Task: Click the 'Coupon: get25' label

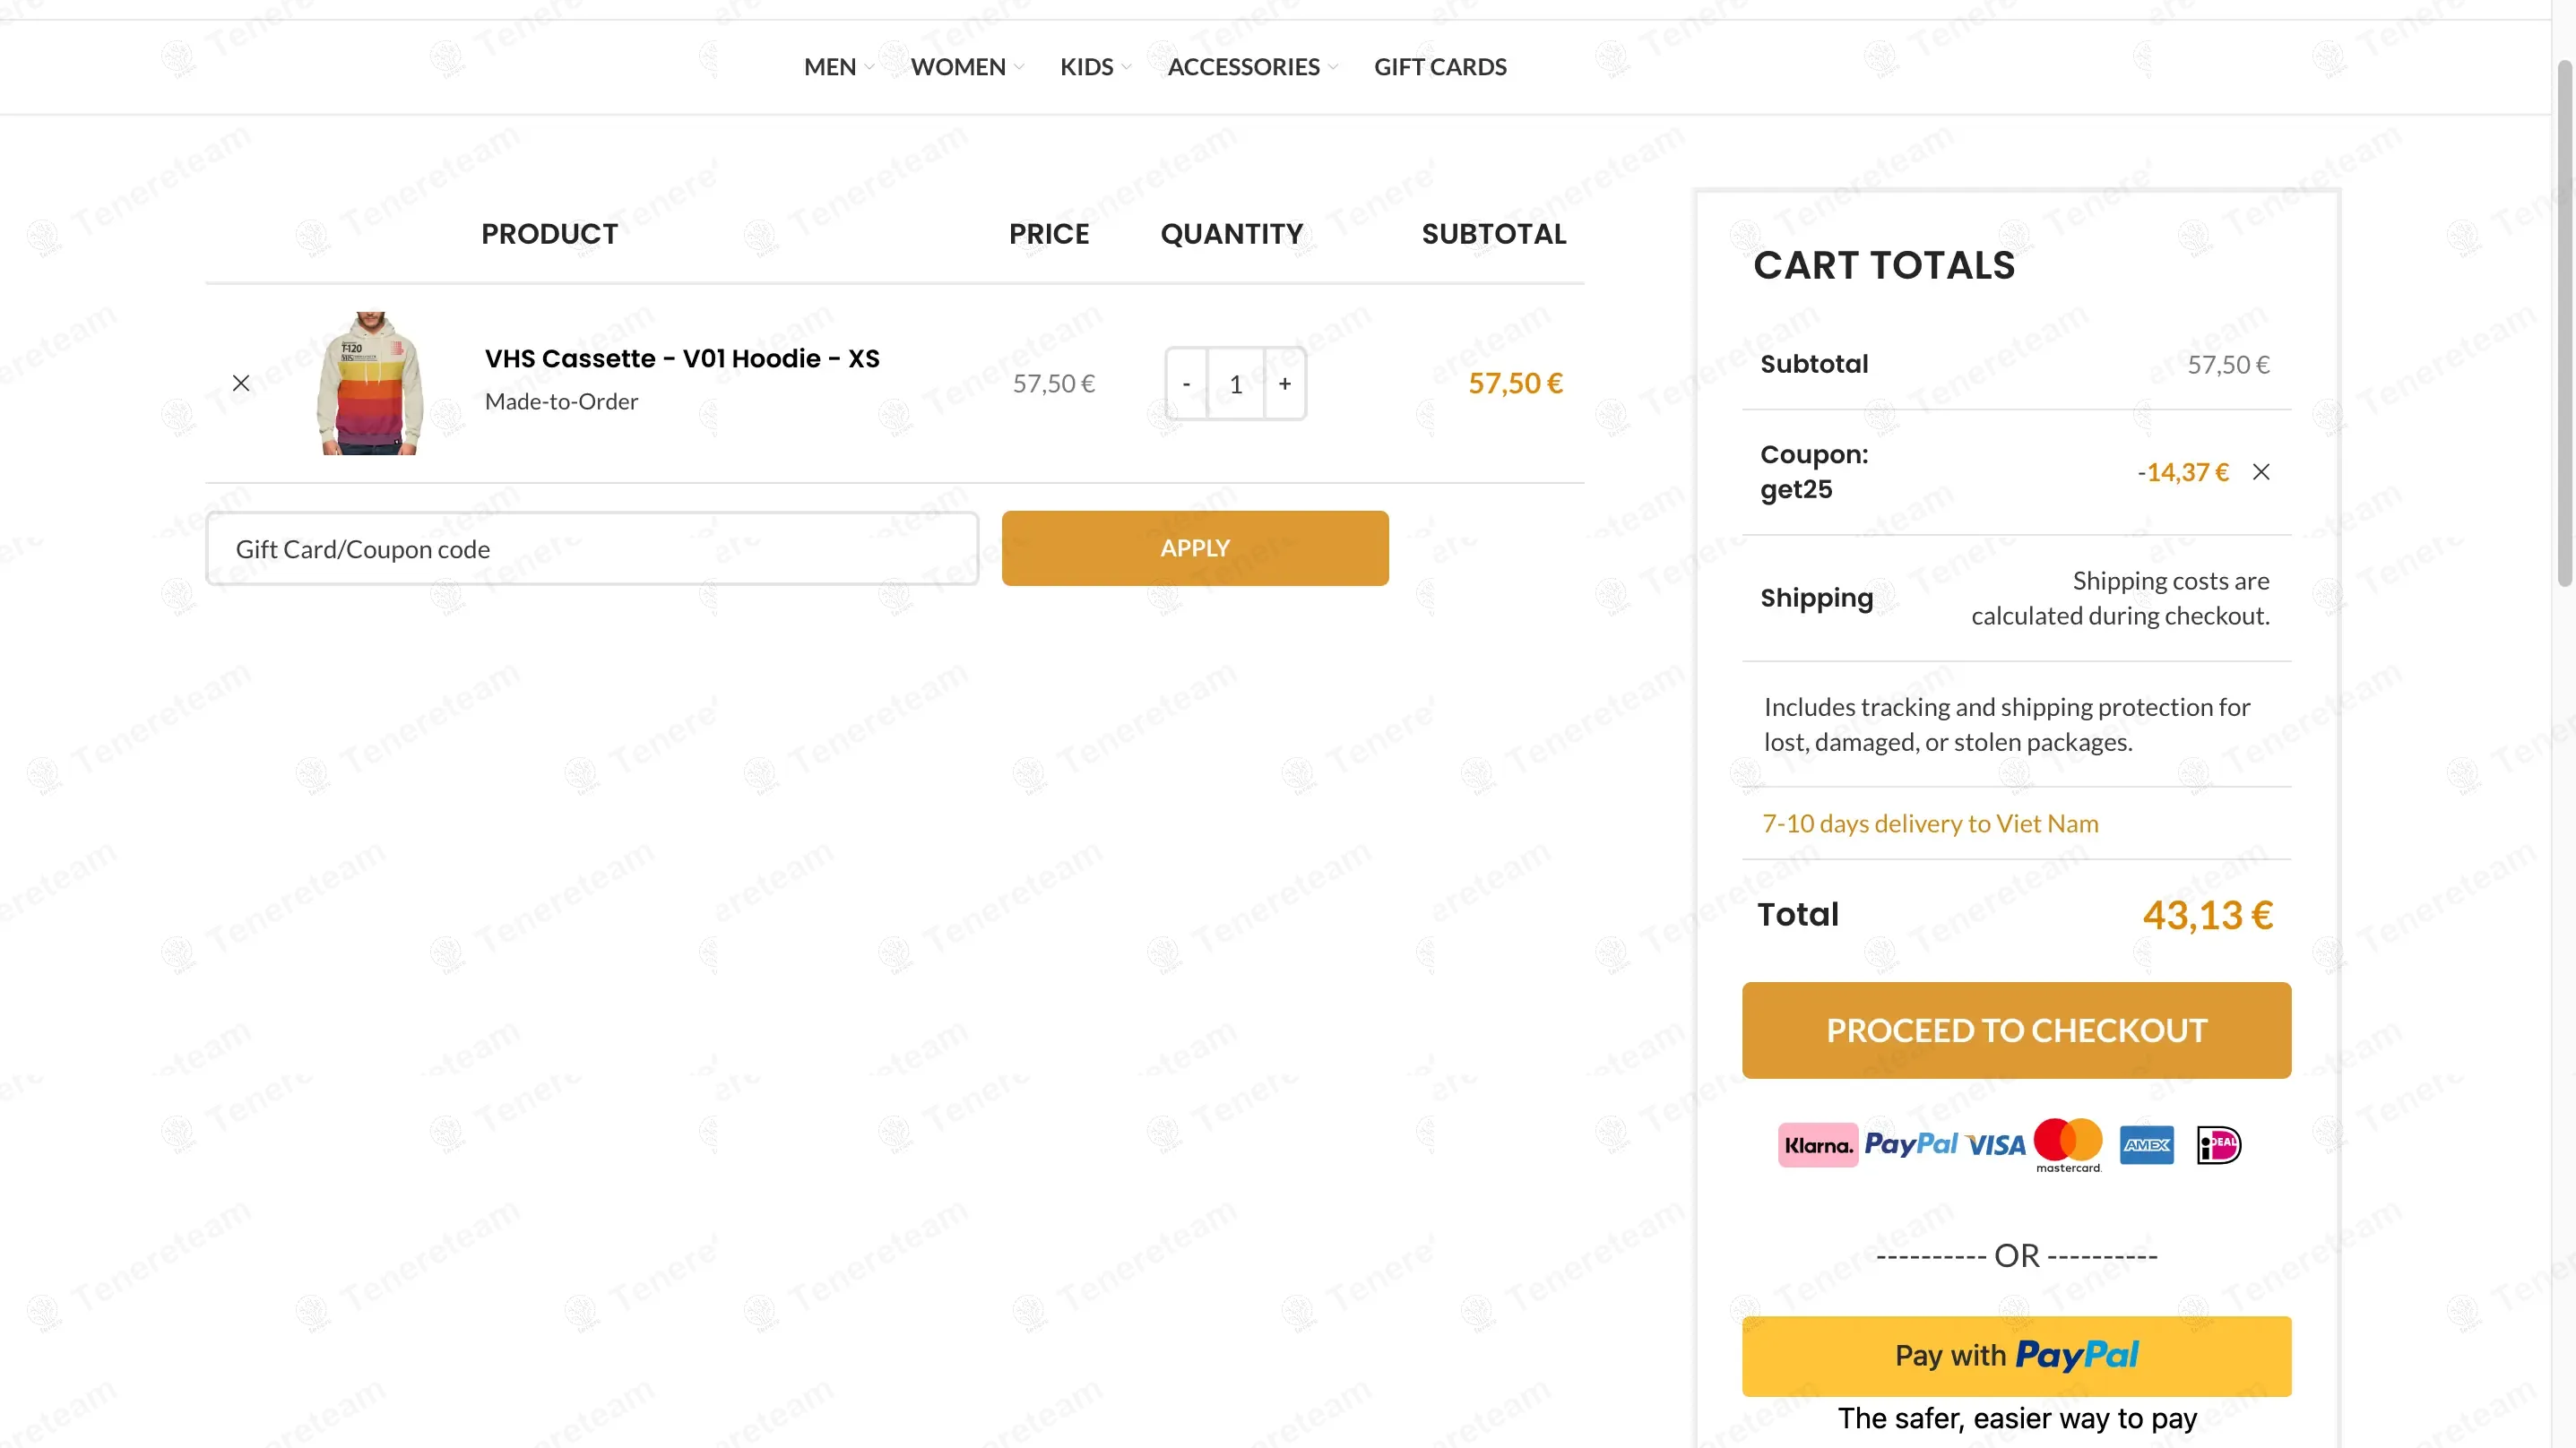Action: (x=1814, y=472)
